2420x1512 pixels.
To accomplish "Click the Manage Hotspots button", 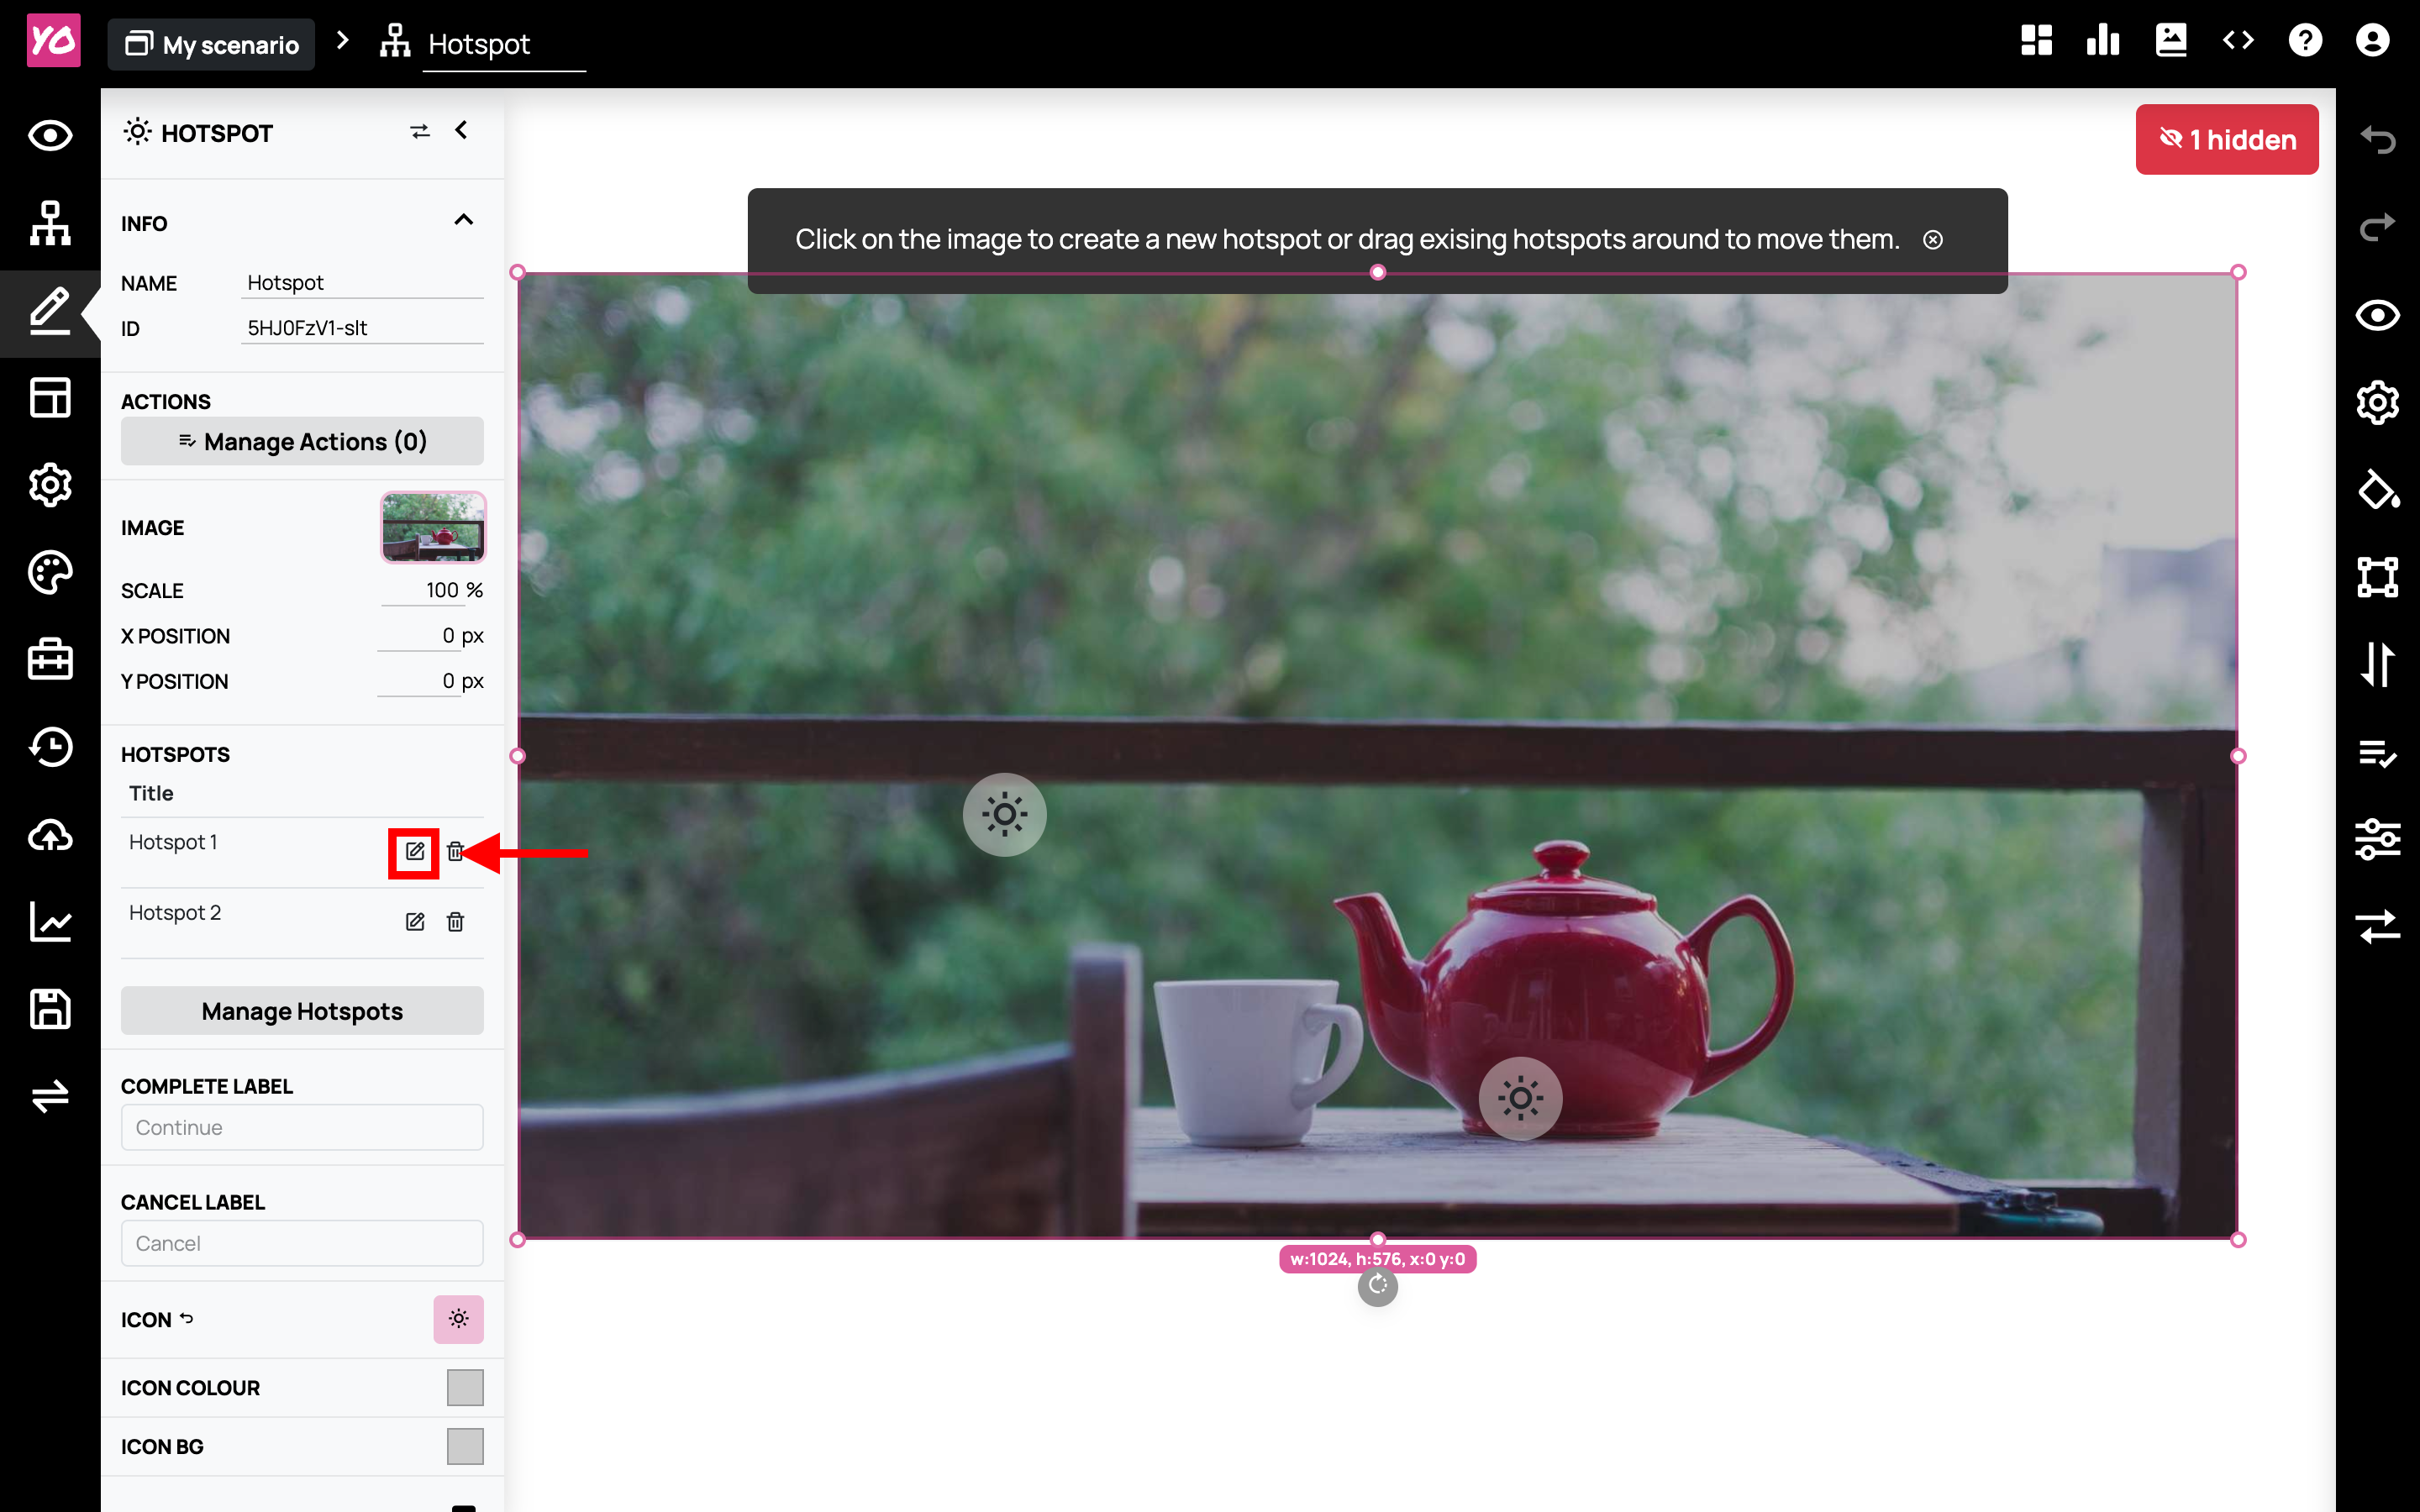I will pos(302,1011).
